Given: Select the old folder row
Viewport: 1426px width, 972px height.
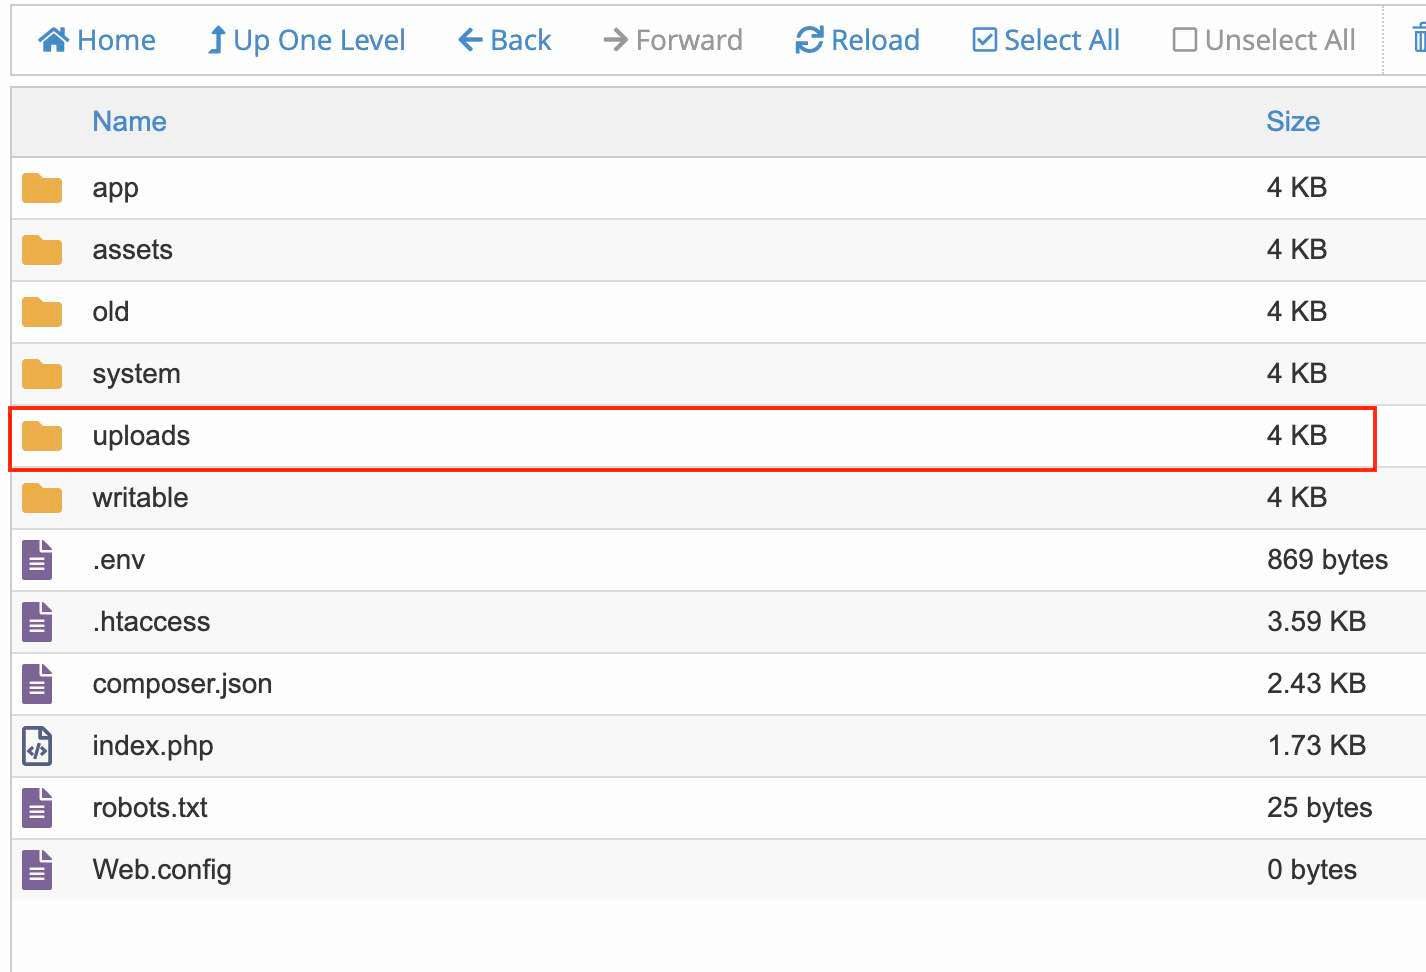Looking at the screenshot, I should pyautogui.click(x=110, y=312).
